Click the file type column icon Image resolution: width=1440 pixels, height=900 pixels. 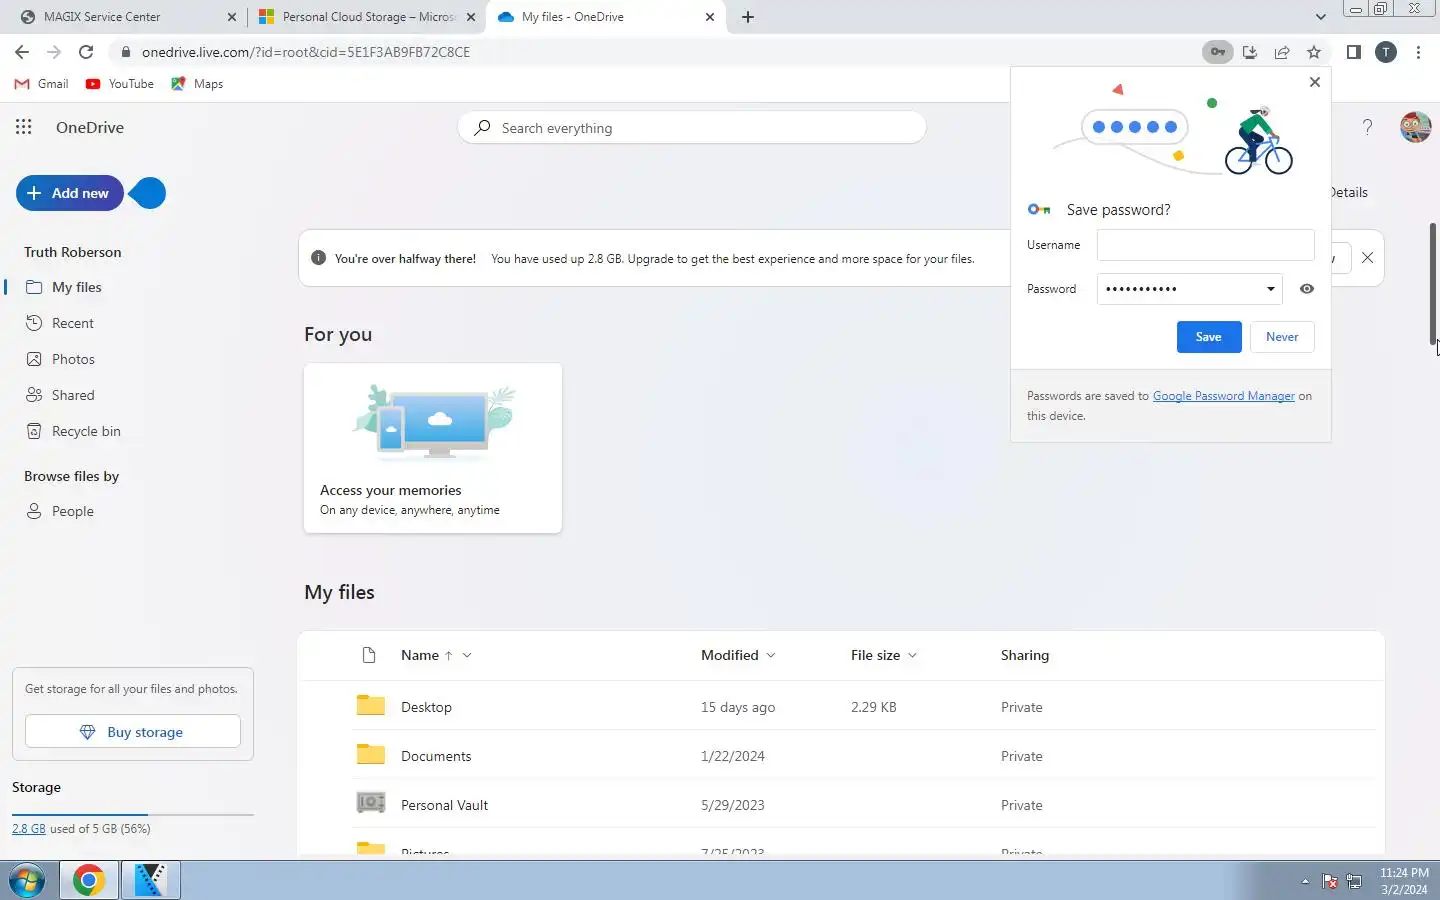[369, 655]
